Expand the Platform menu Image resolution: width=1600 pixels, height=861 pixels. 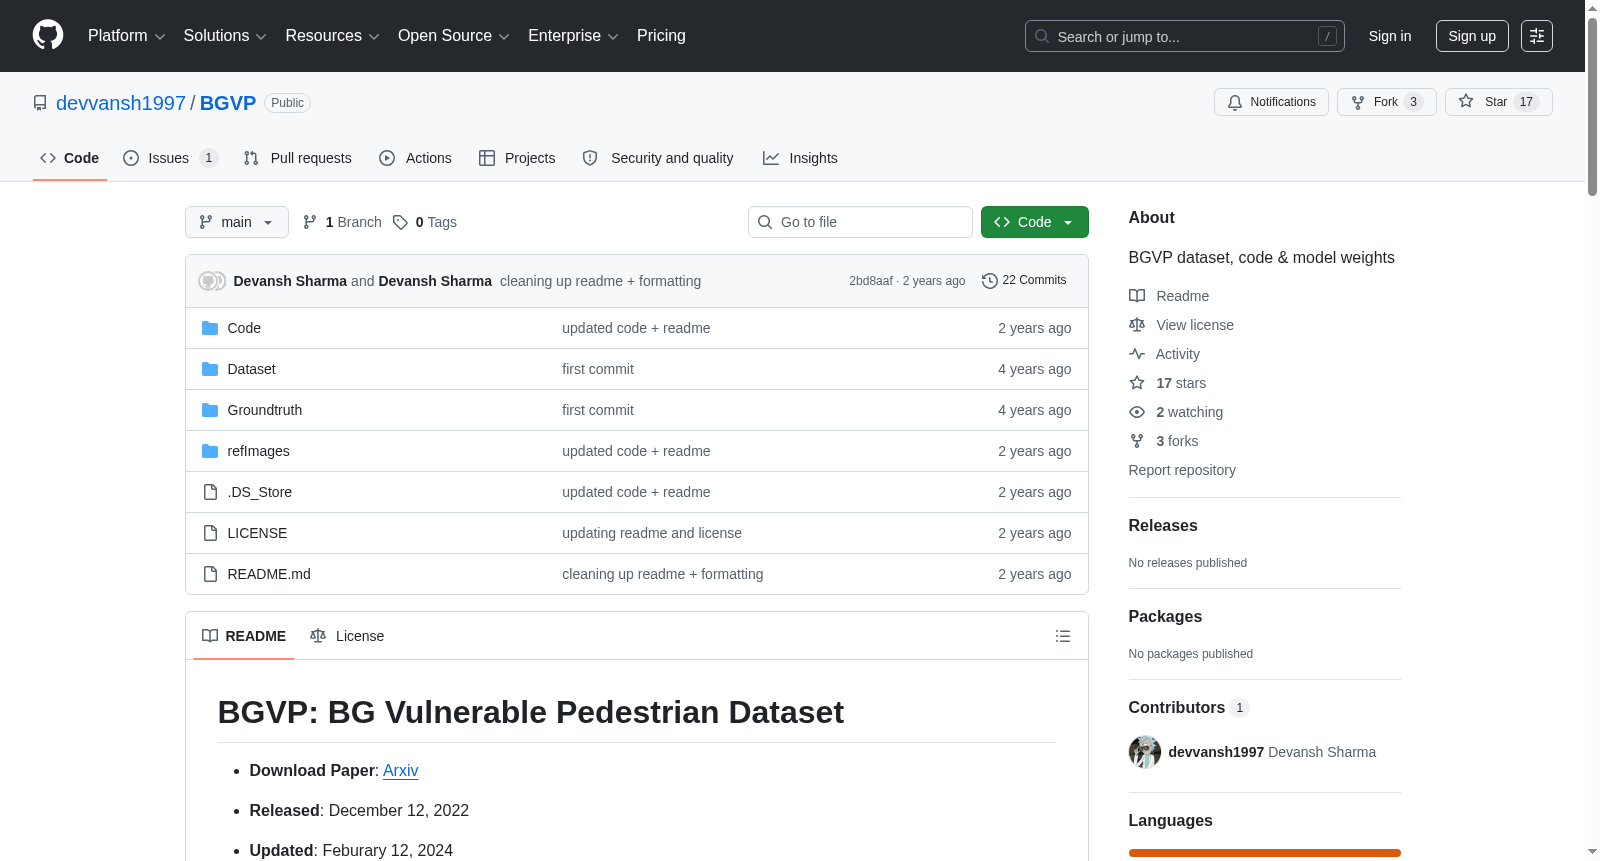pyautogui.click(x=126, y=36)
